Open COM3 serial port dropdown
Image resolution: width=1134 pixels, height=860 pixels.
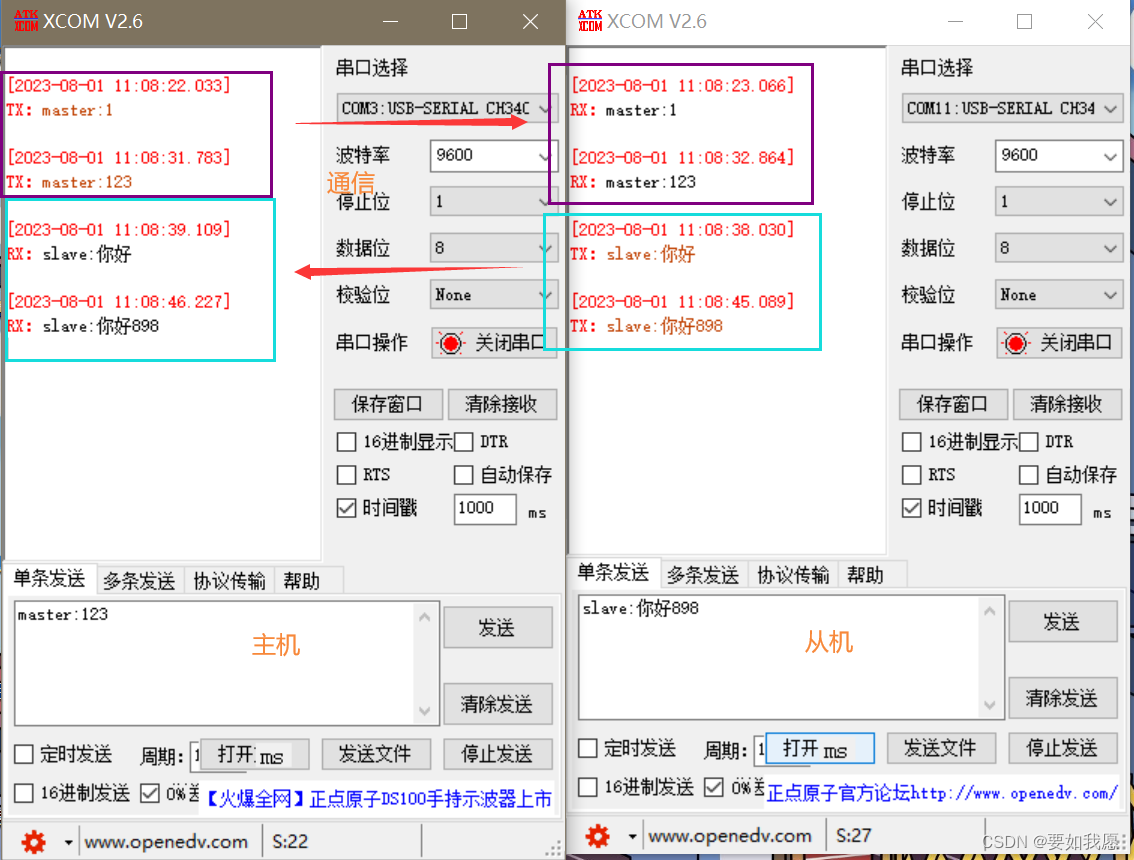click(x=446, y=108)
